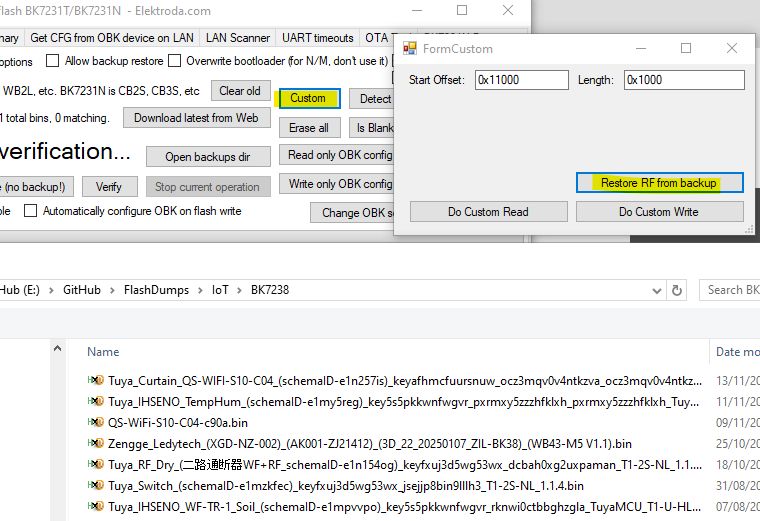Select the BK7238 breadcrumb segment
Image resolution: width=760 pixels, height=521 pixels.
click(269, 290)
